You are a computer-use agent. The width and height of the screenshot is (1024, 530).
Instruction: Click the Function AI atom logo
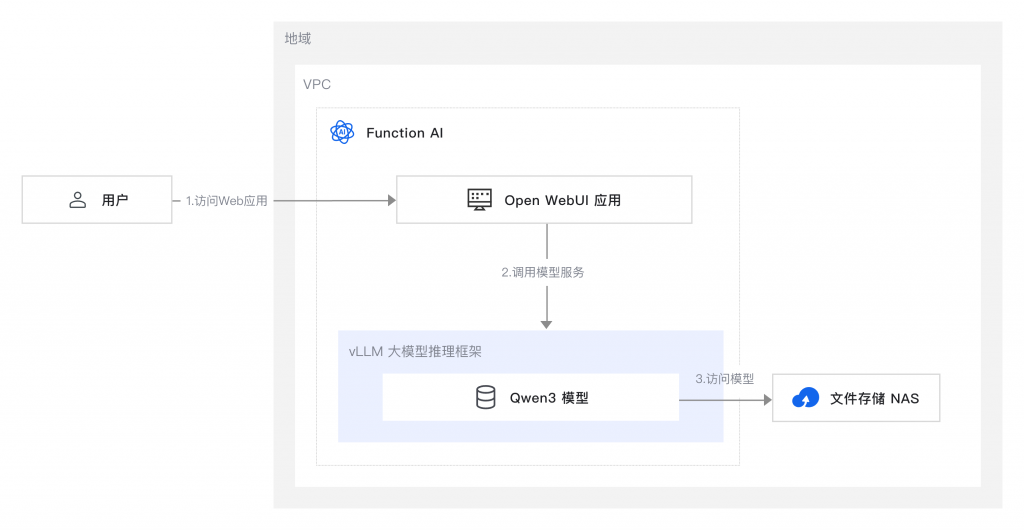click(x=342, y=132)
